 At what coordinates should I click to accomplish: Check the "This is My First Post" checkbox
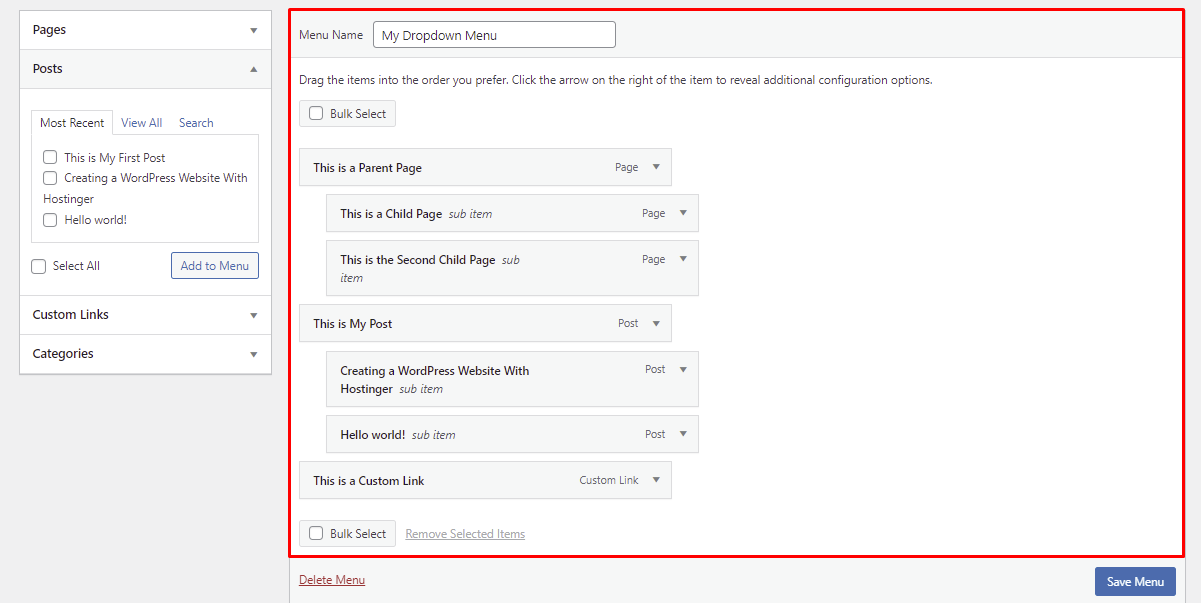click(x=50, y=157)
